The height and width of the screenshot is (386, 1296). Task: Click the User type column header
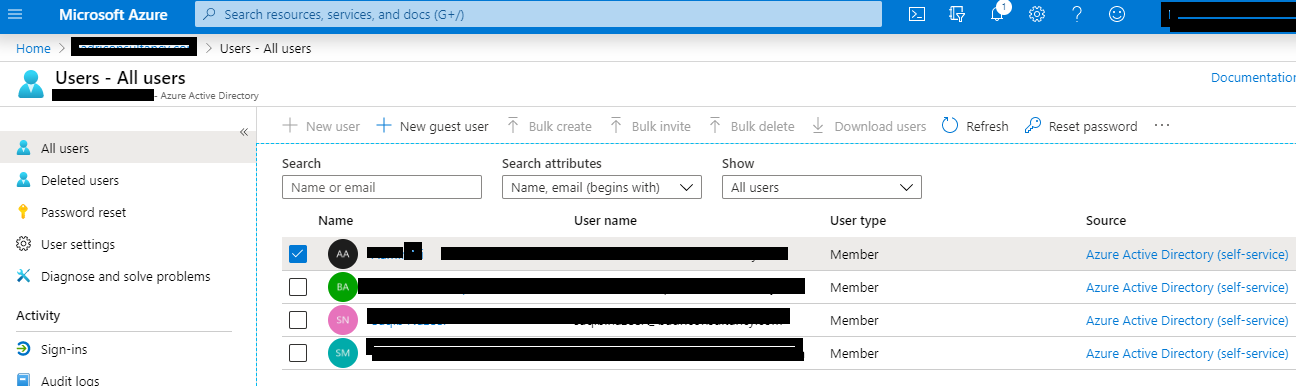858,220
